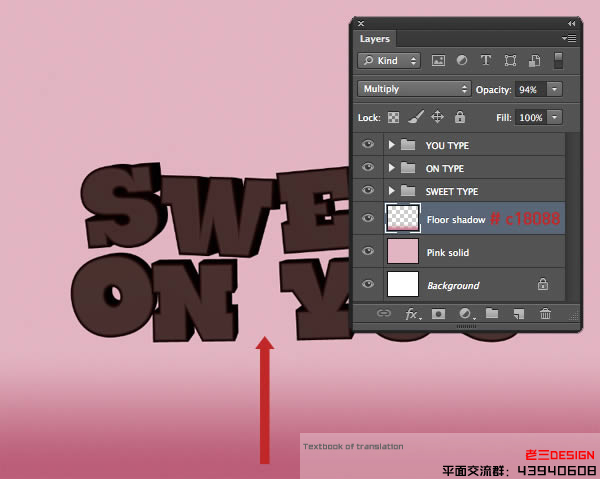Open the Multiply blend mode dropdown
The height and width of the screenshot is (479, 600).
coord(414,89)
